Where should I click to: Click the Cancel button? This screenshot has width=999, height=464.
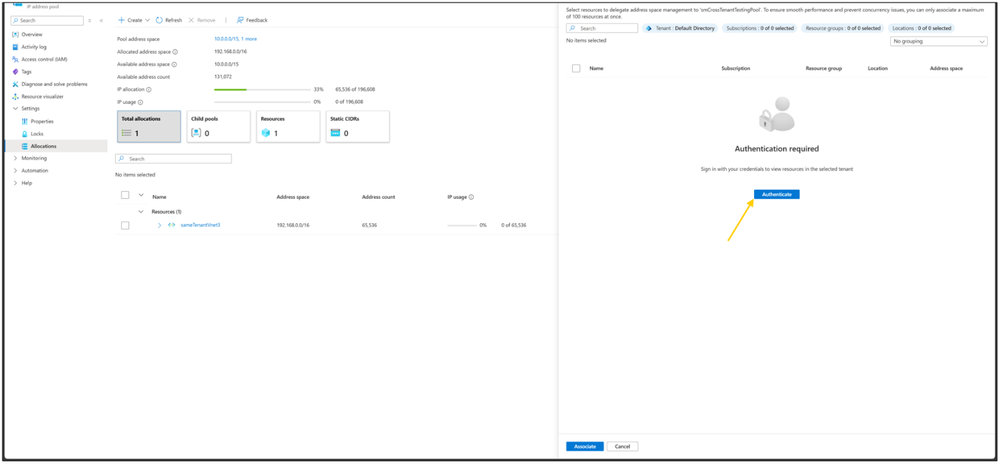pos(622,447)
